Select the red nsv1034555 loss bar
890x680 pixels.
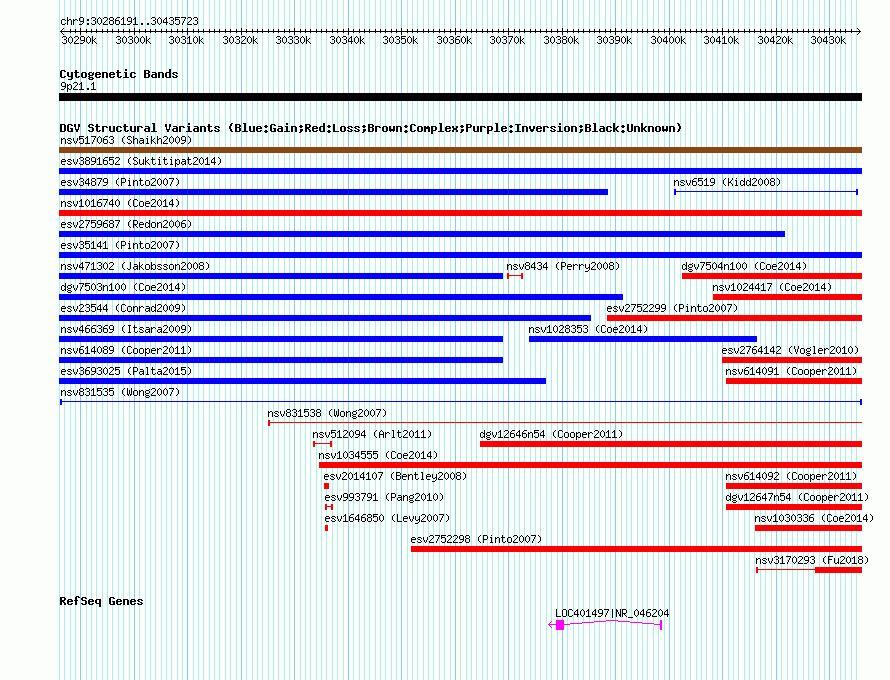[590, 465]
